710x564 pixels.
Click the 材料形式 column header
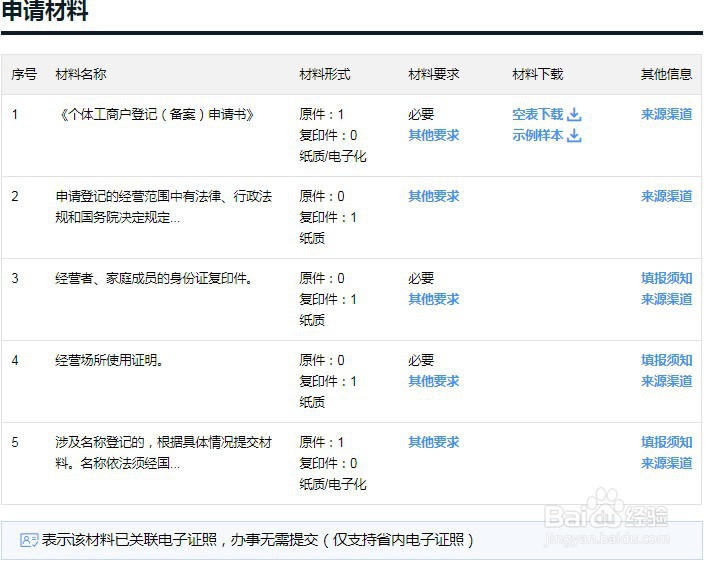pyautogui.click(x=325, y=74)
